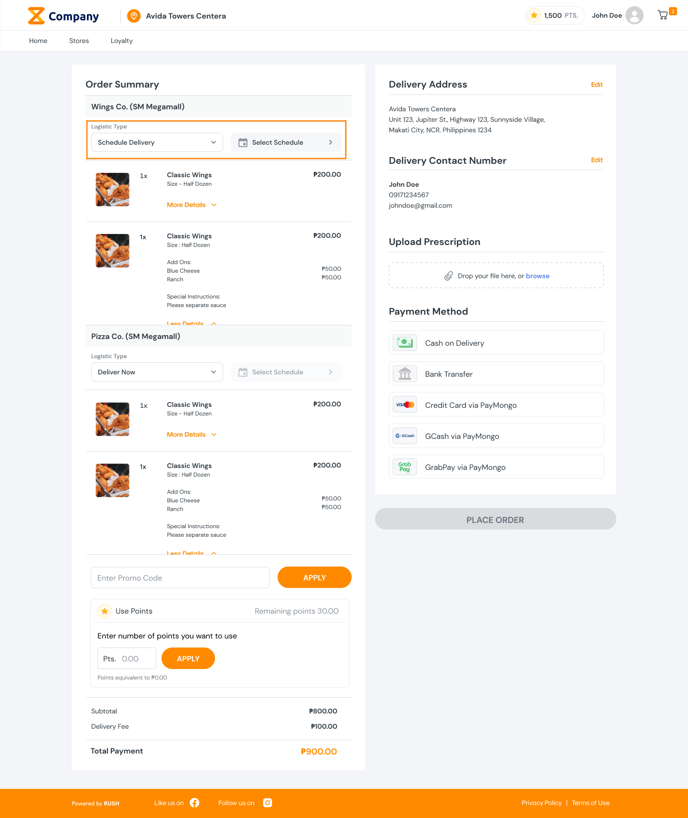Image resolution: width=688 pixels, height=818 pixels.
Task: Open the calendar icon next to Select Schedule
Action: [x=242, y=141]
